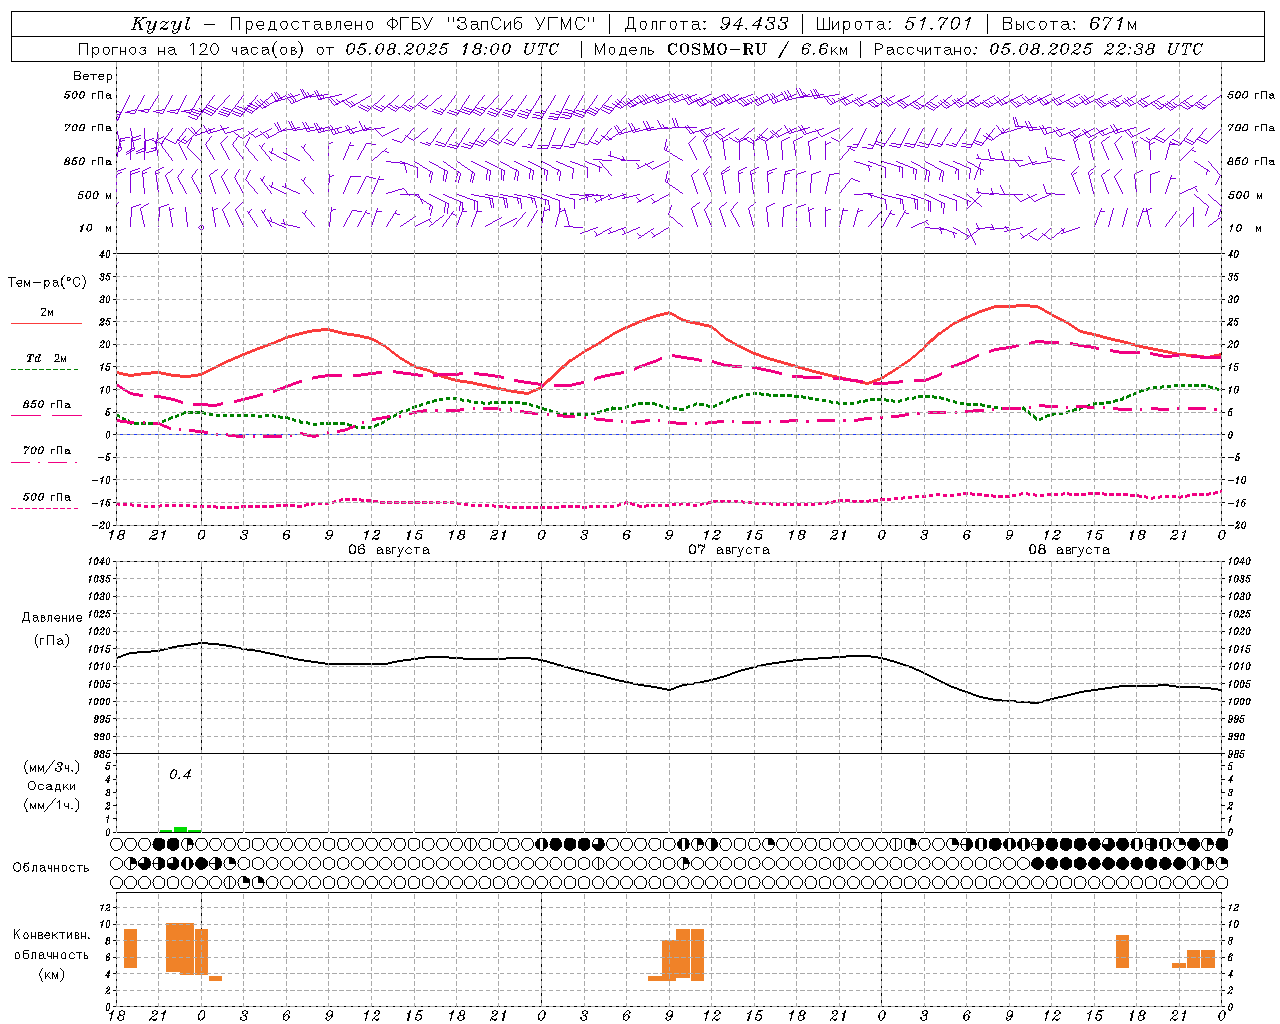Click the "06 августа" date label
Screen dimensions: 1280x1024
click(x=389, y=550)
